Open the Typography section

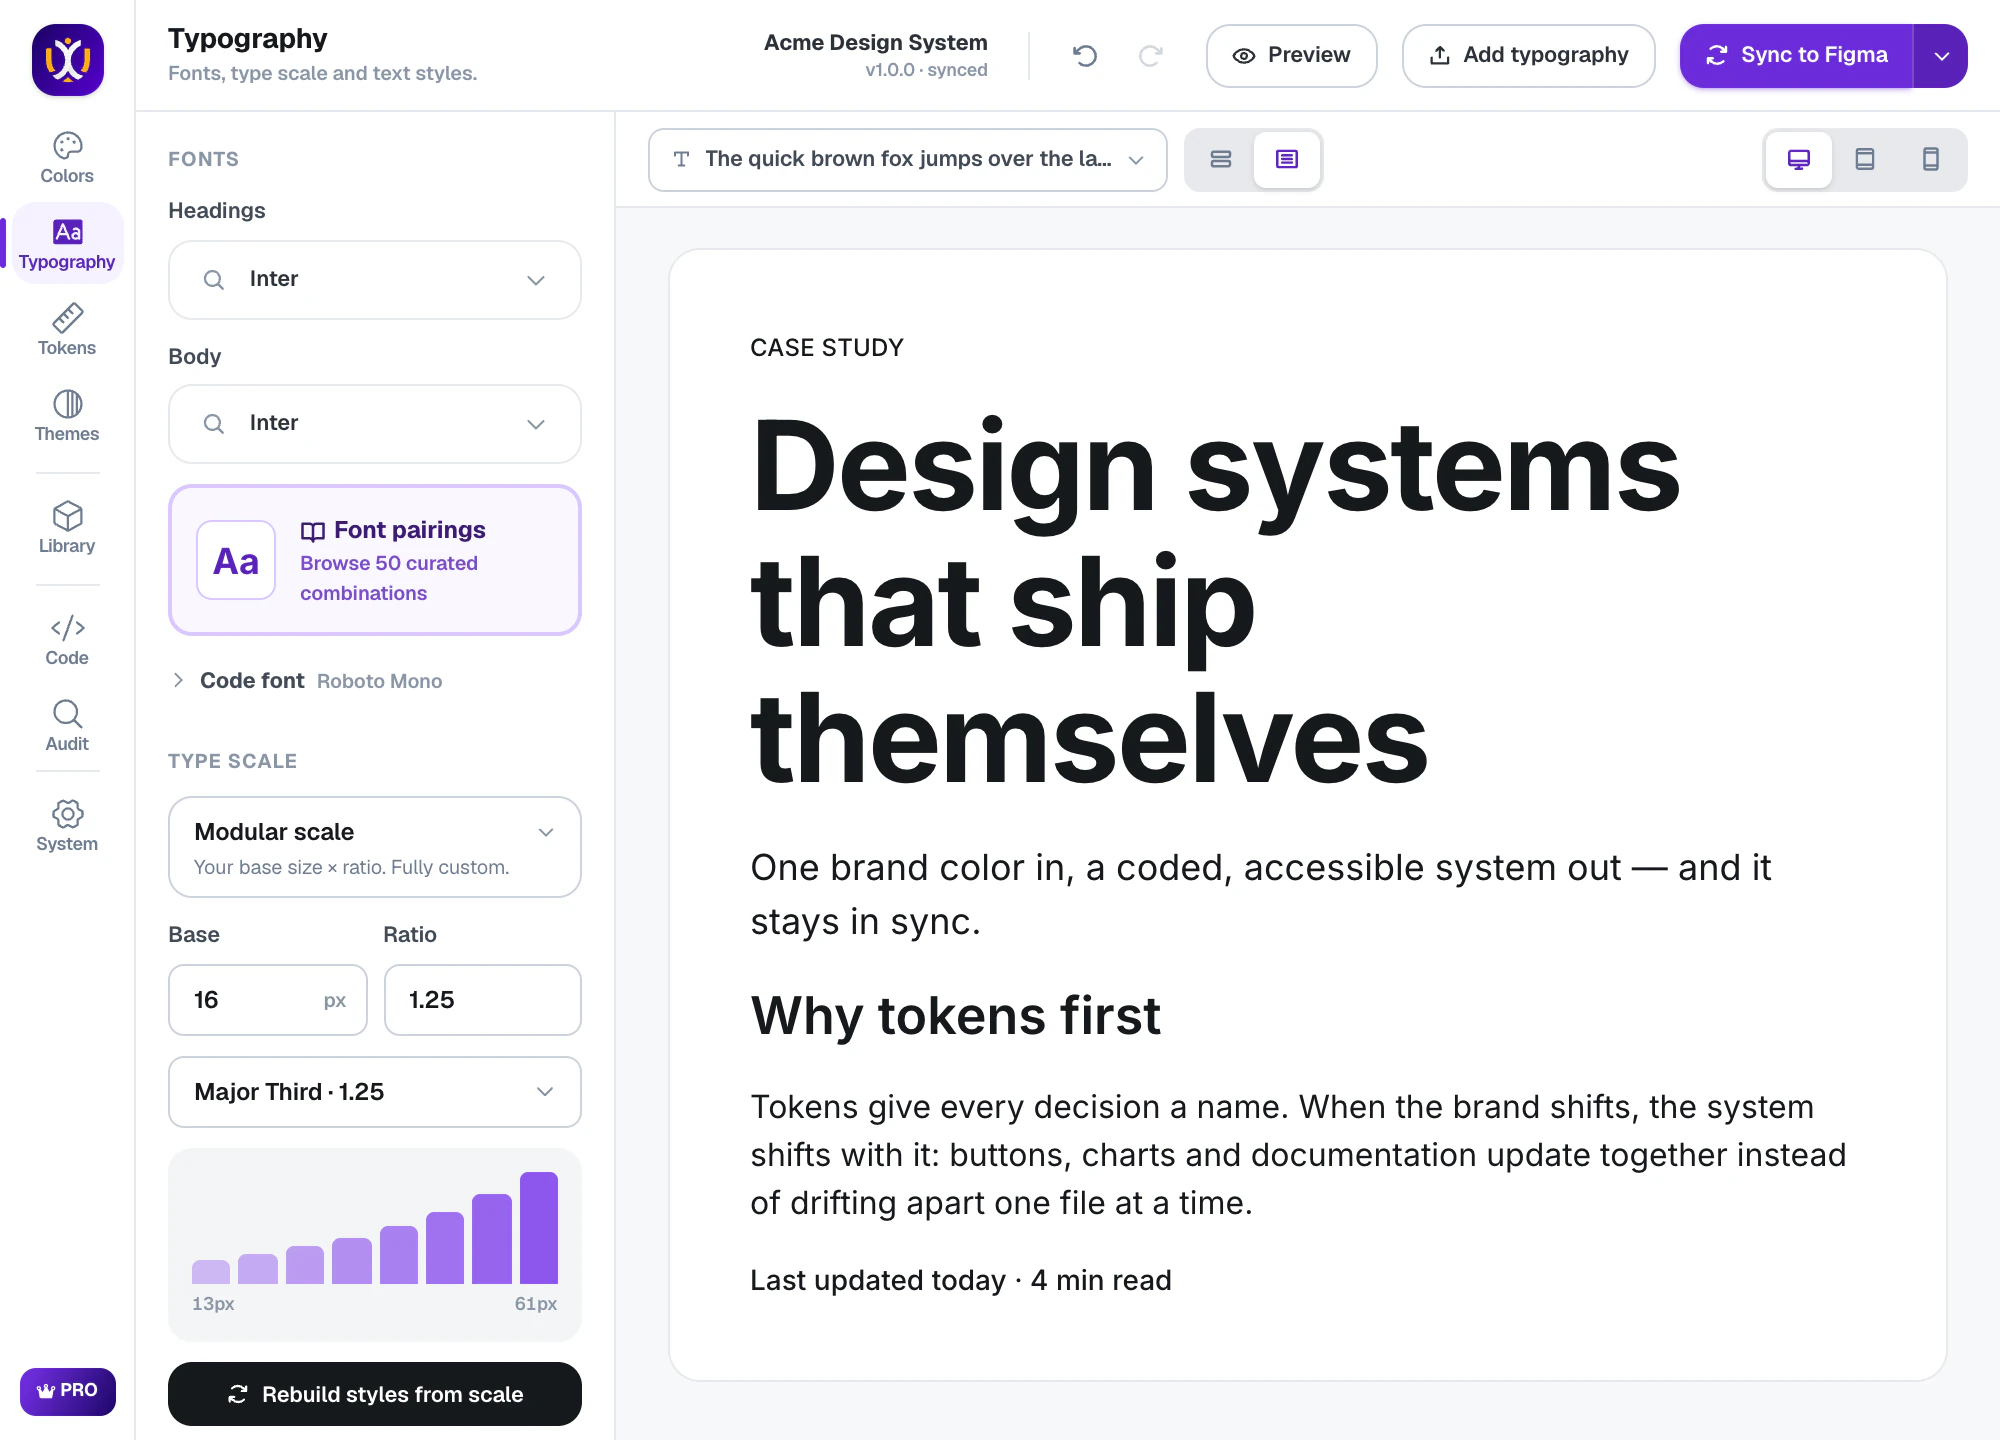pyautogui.click(x=67, y=244)
